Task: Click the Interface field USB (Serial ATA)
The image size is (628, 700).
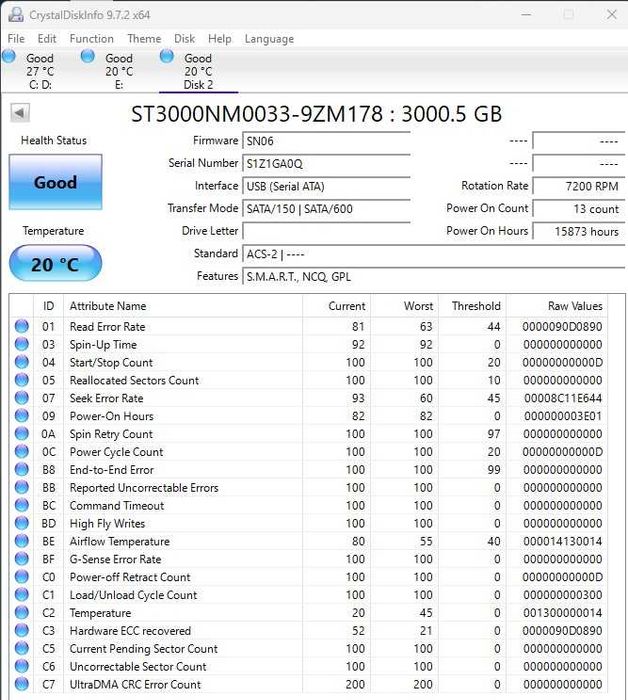Action: [x=326, y=186]
